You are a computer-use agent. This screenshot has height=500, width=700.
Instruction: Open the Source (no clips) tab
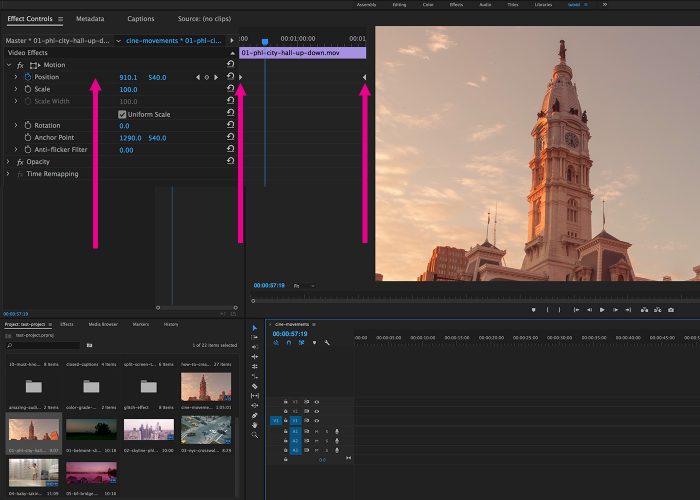pyautogui.click(x=204, y=19)
